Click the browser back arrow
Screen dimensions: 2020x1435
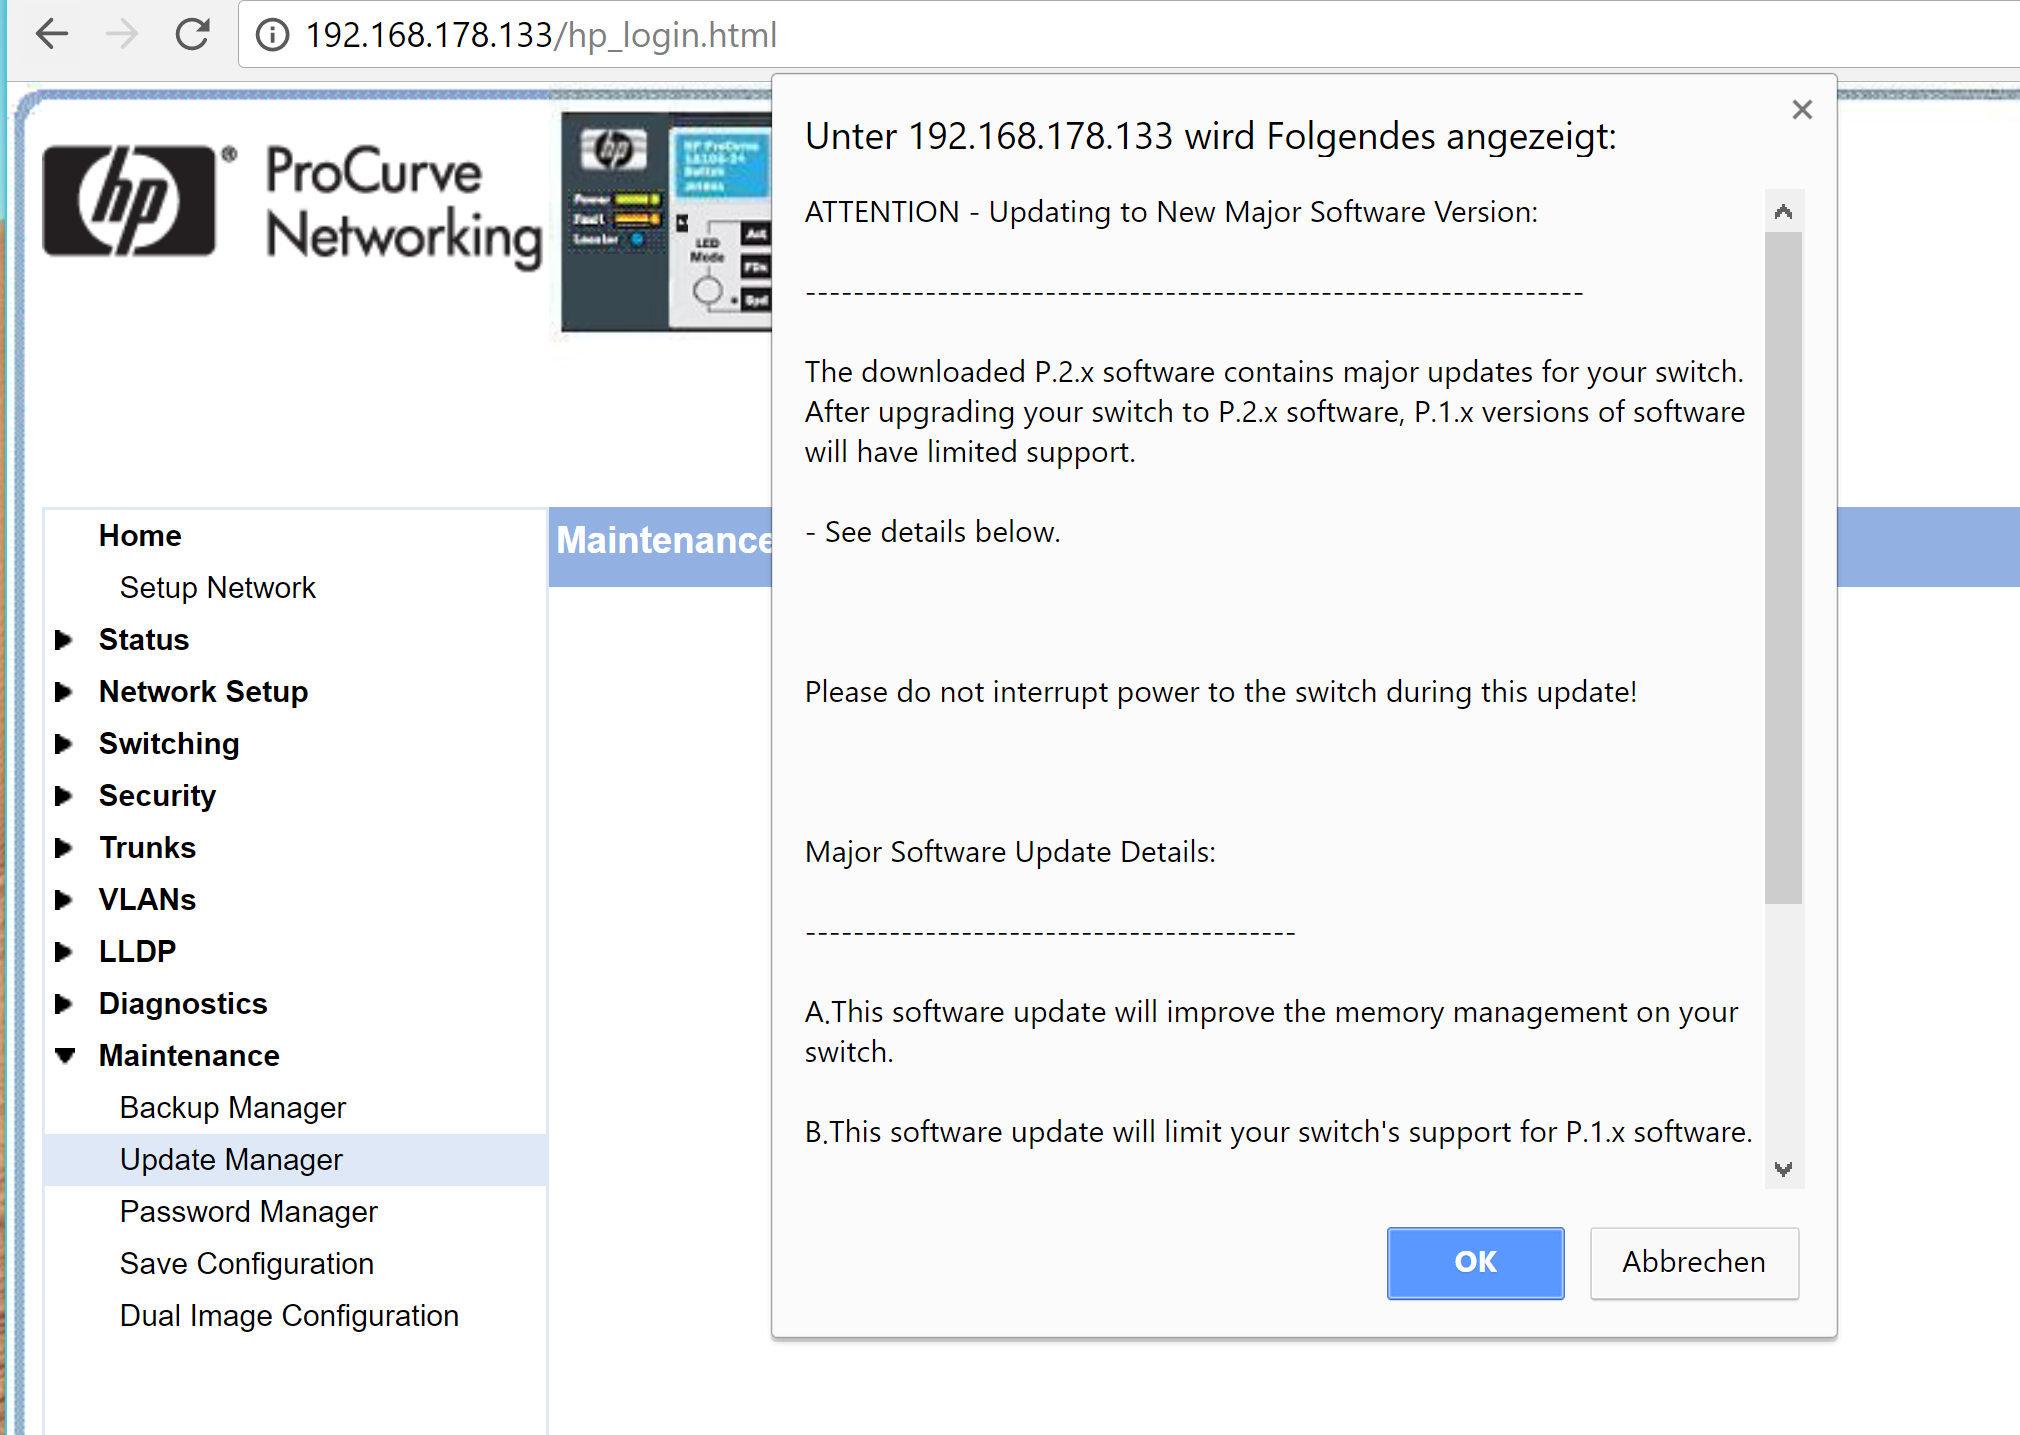point(52,35)
